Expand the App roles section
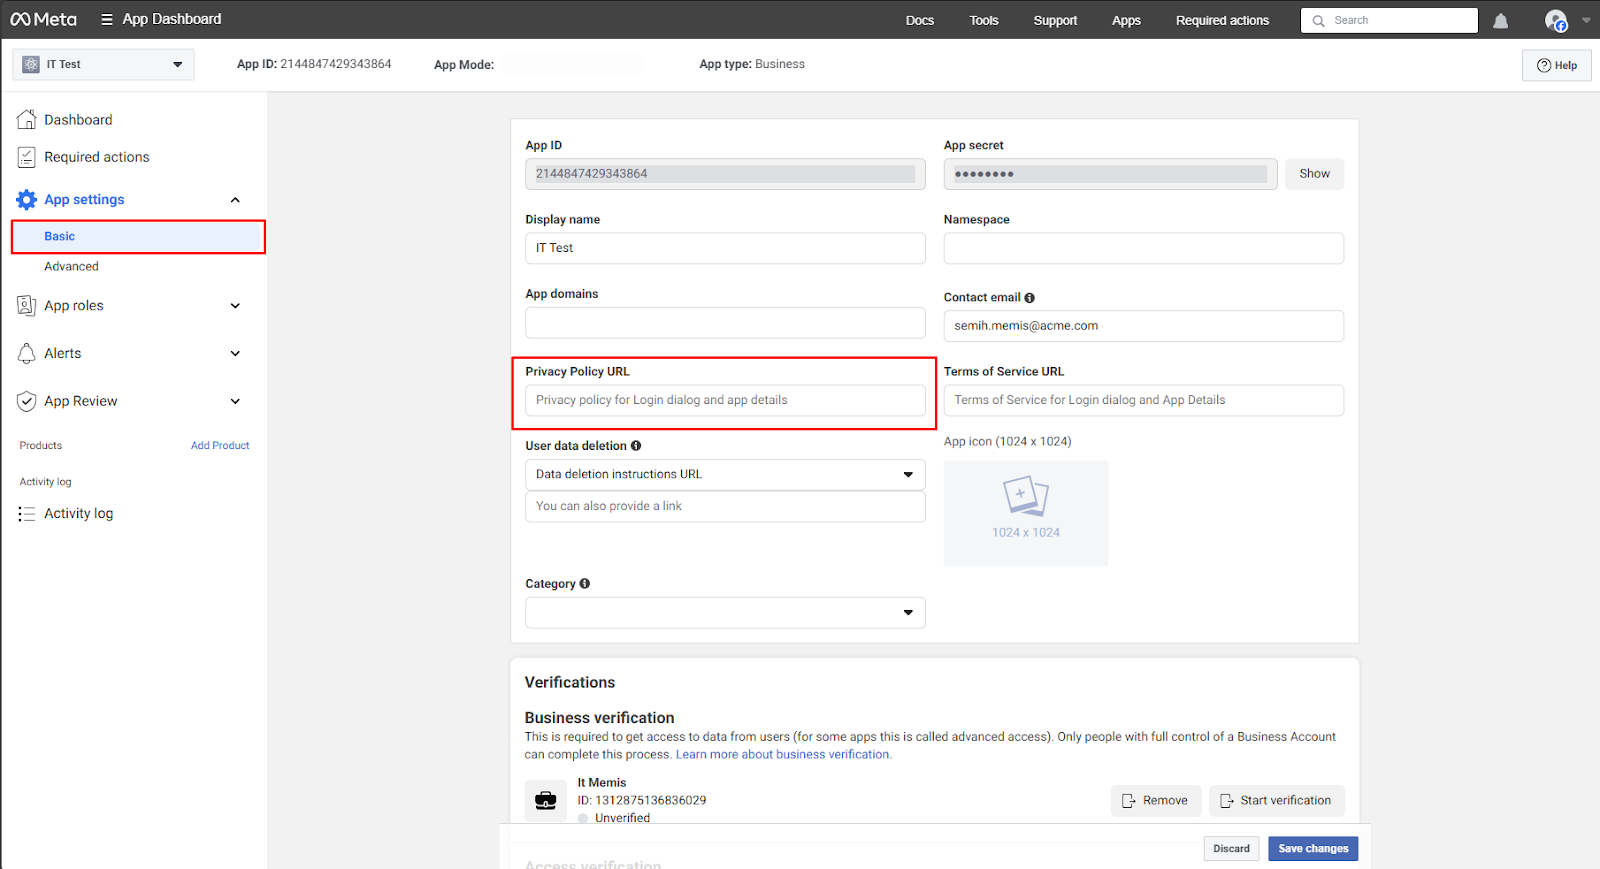Image resolution: width=1600 pixels, height=869 pixels. [x=235, y=306]
